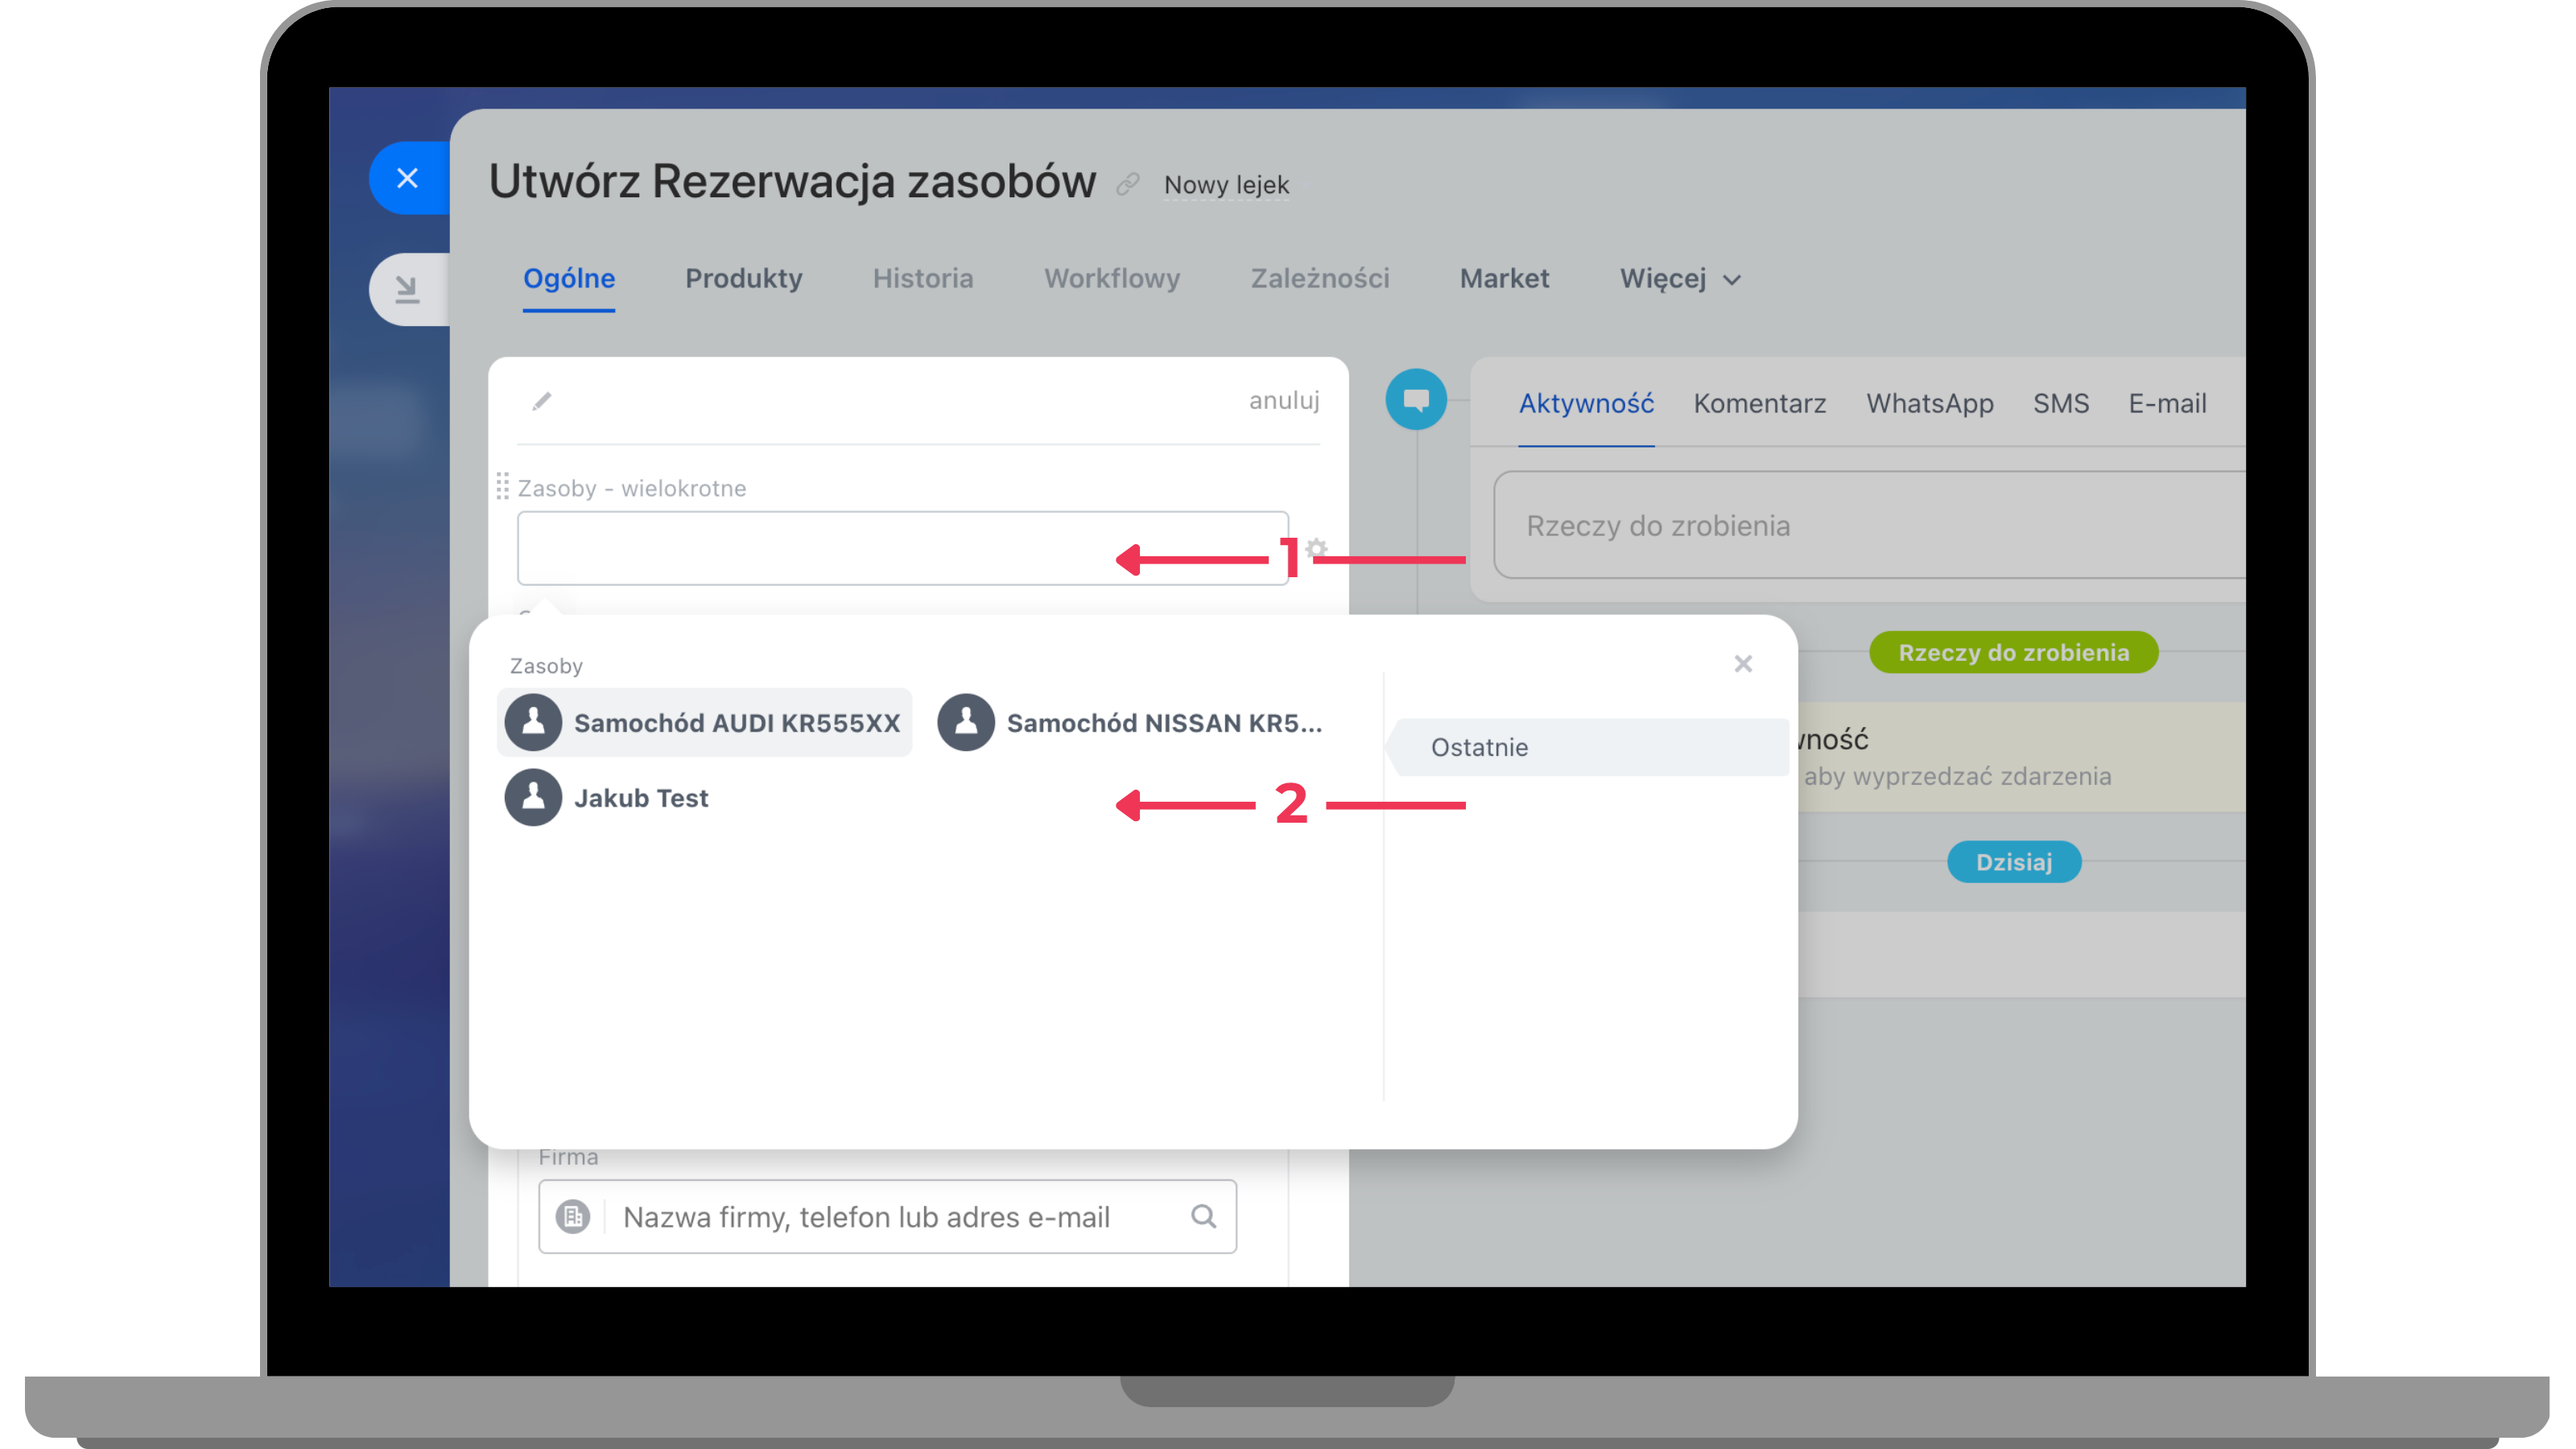Click the search magnifier in Firma field
The width and height of the screenshot is (2576, 1449).
[x=1204, y=1216]
